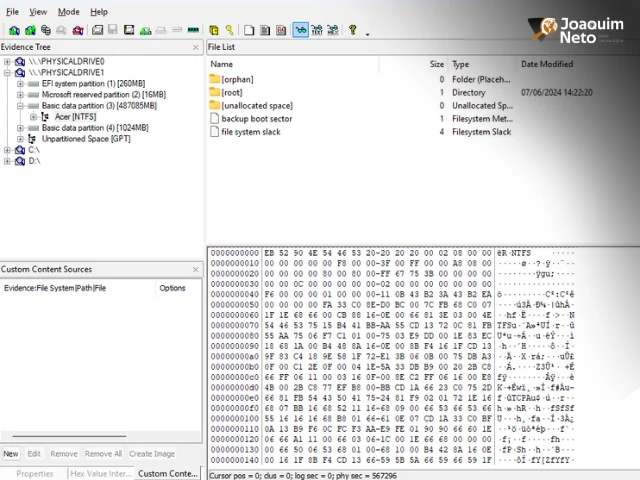Open the Mode menu
The height and width of the screenshot is (480, 640).
68,12
